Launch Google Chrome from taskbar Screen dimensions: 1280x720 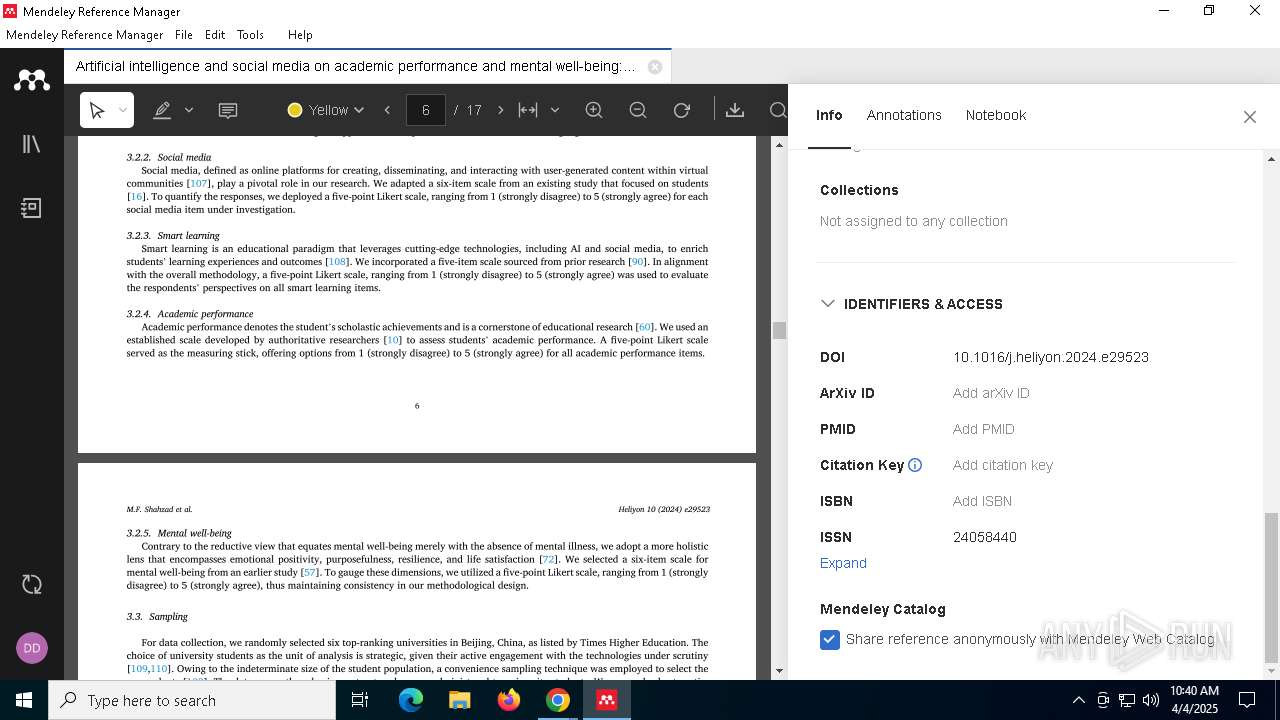557,700
